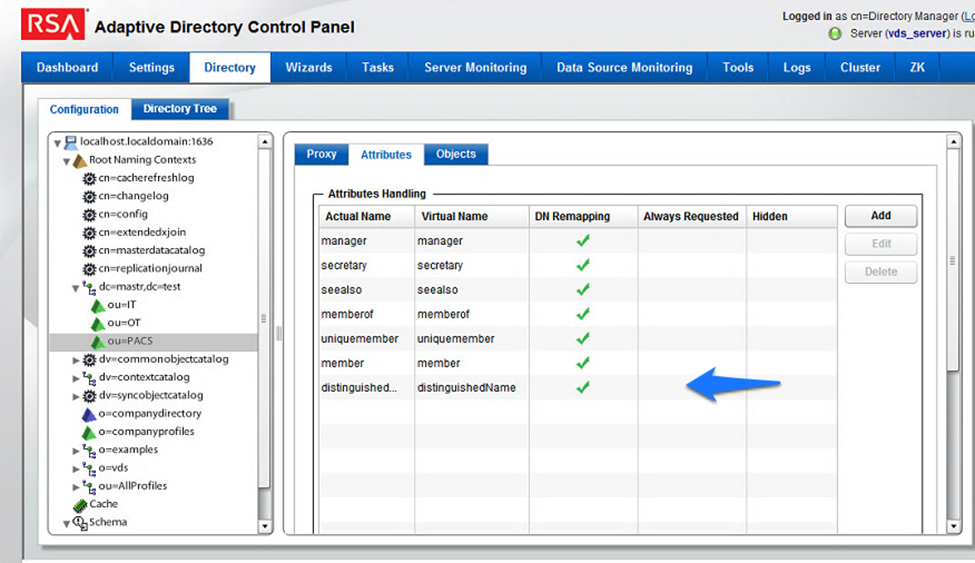The image size is (975, 563).
Task: Sort by Actual Name column header
Action: tap(367, 216)
